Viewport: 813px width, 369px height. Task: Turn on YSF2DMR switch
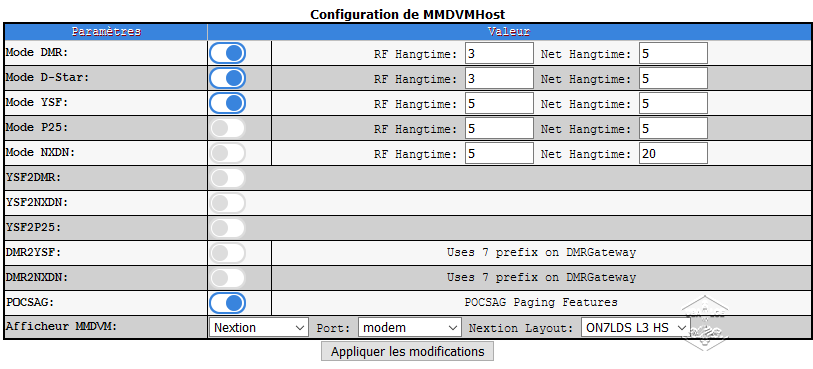tap(228, 177)
